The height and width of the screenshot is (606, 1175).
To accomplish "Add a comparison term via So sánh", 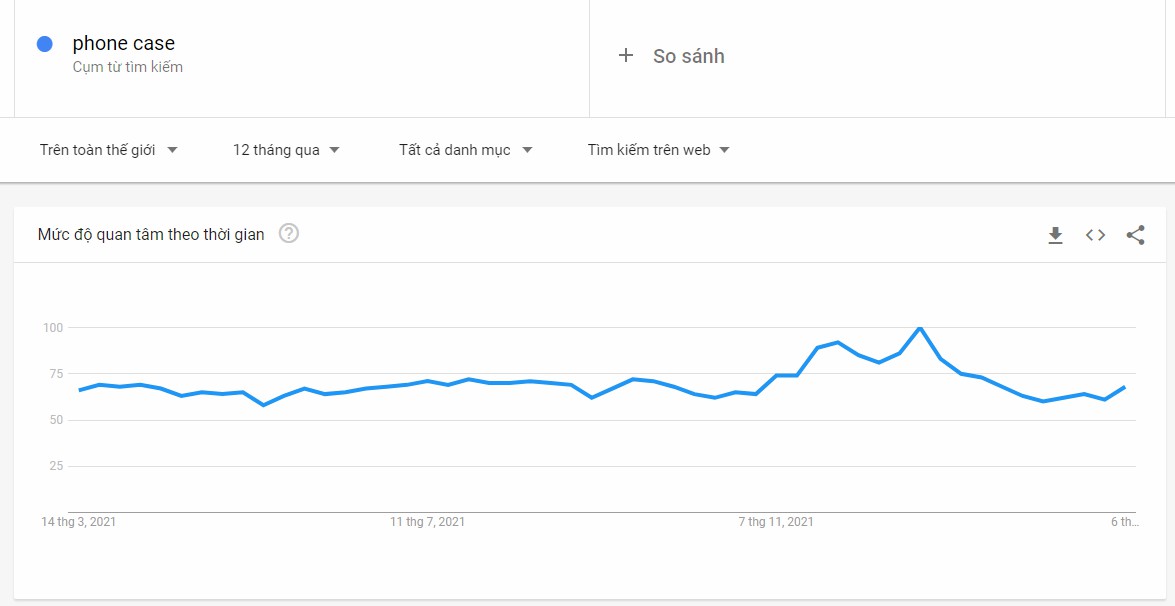I will (x=686, y=56).
